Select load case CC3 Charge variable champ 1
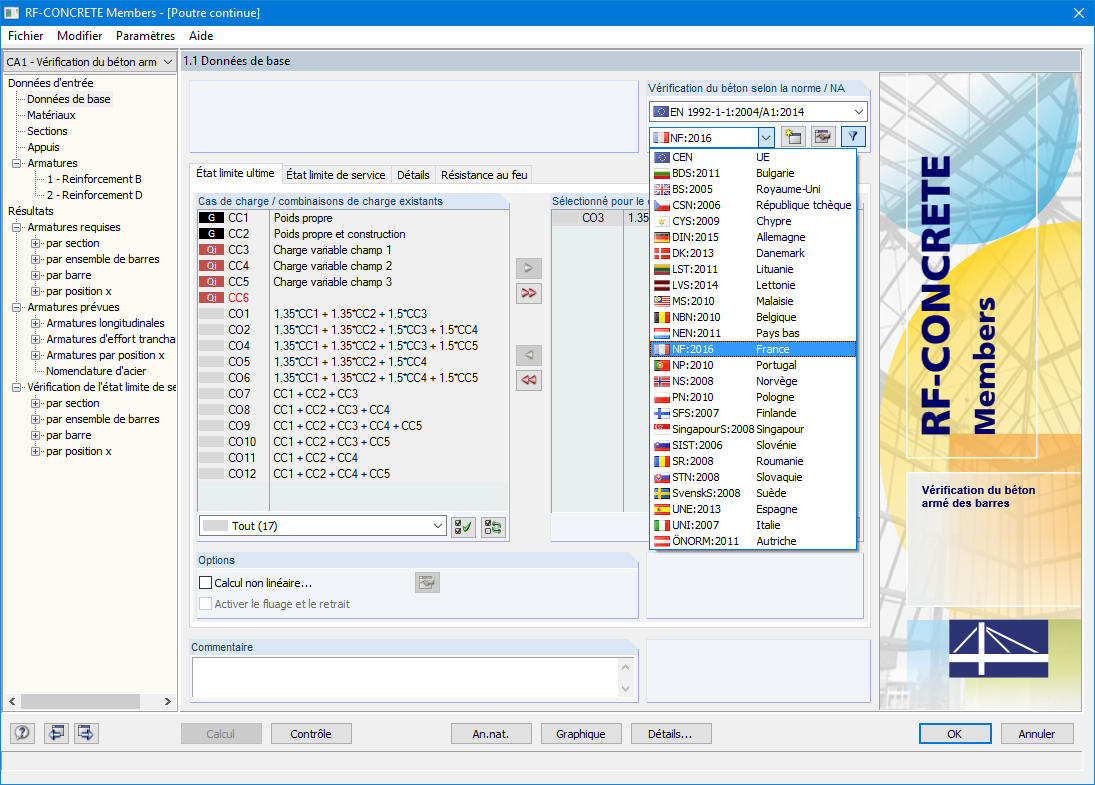1095x785 pixels. [x=353, y=250]
